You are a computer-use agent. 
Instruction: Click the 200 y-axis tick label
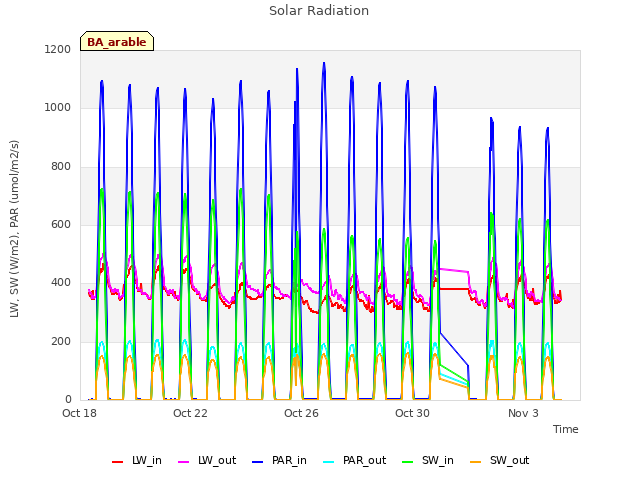pos(61,342)
